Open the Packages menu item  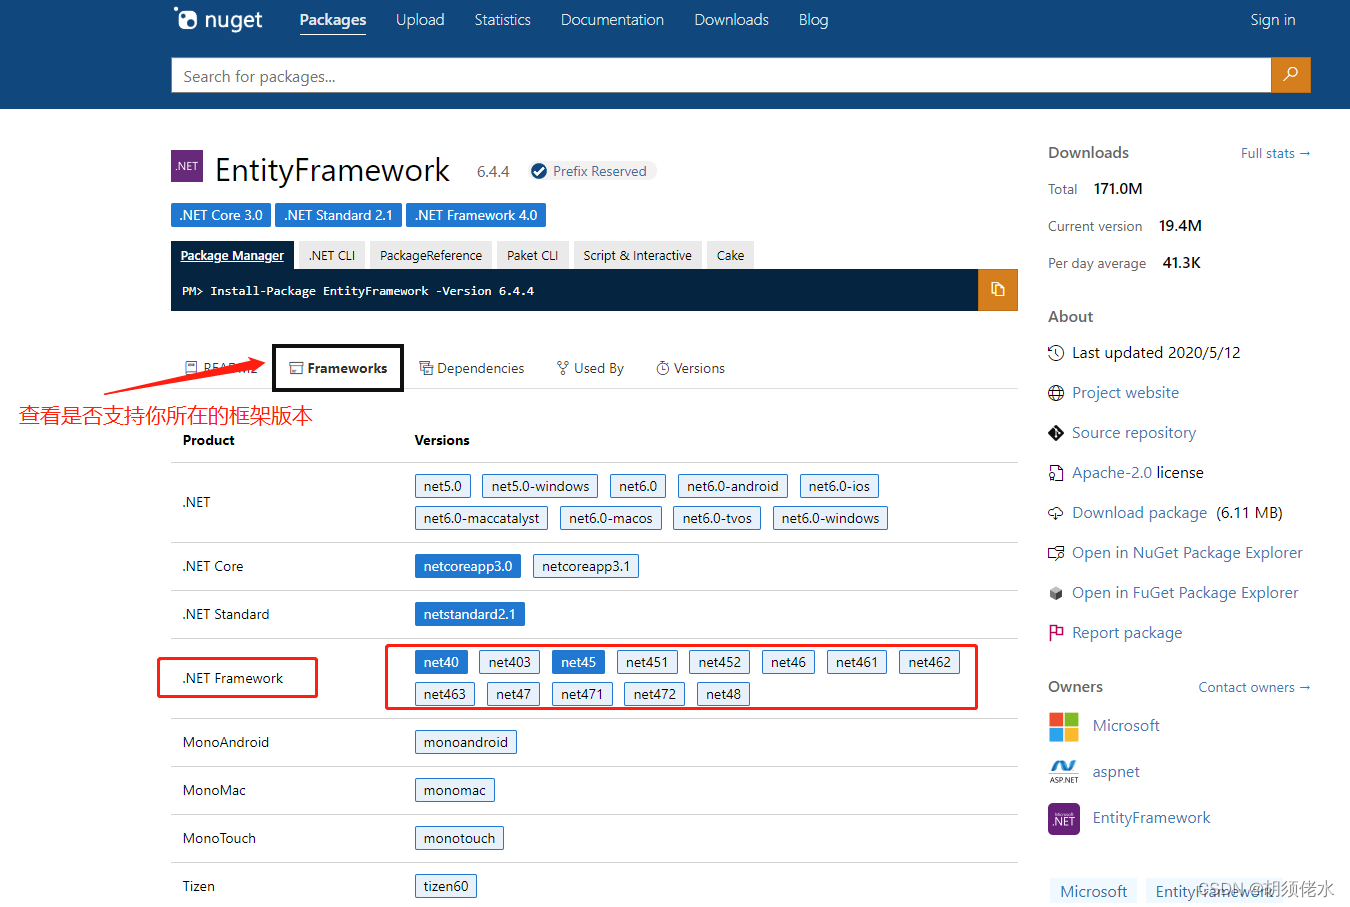[x=333, y=19]
